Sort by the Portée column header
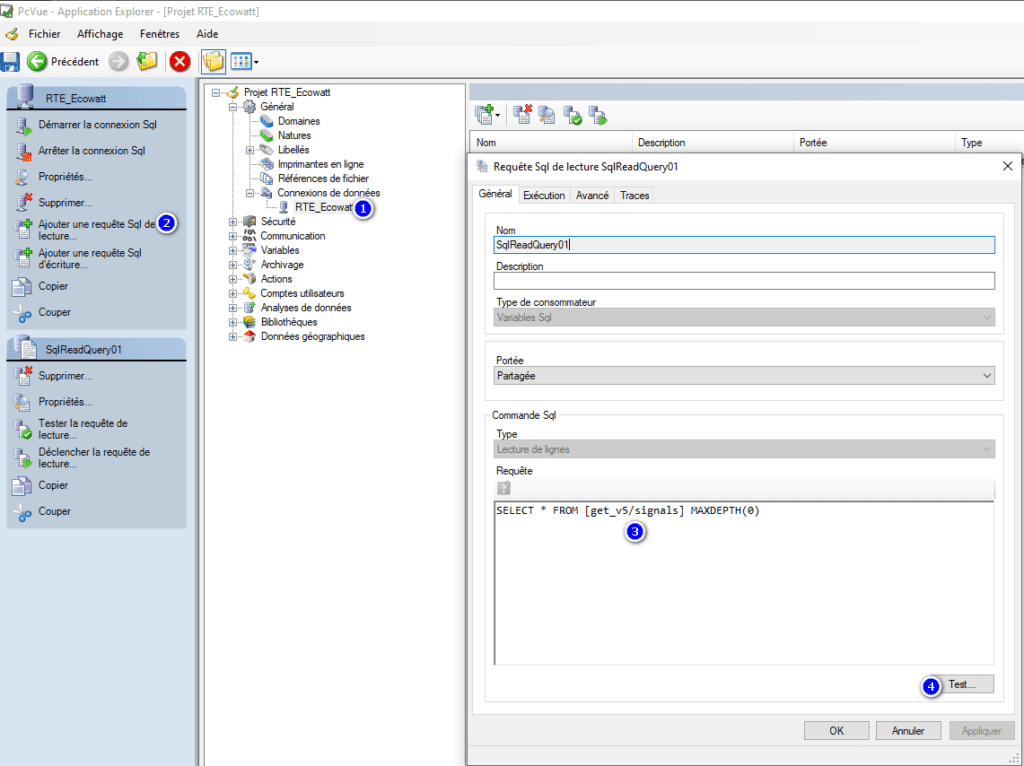This screenshot has height=766, width=1024. click(874, 142)
